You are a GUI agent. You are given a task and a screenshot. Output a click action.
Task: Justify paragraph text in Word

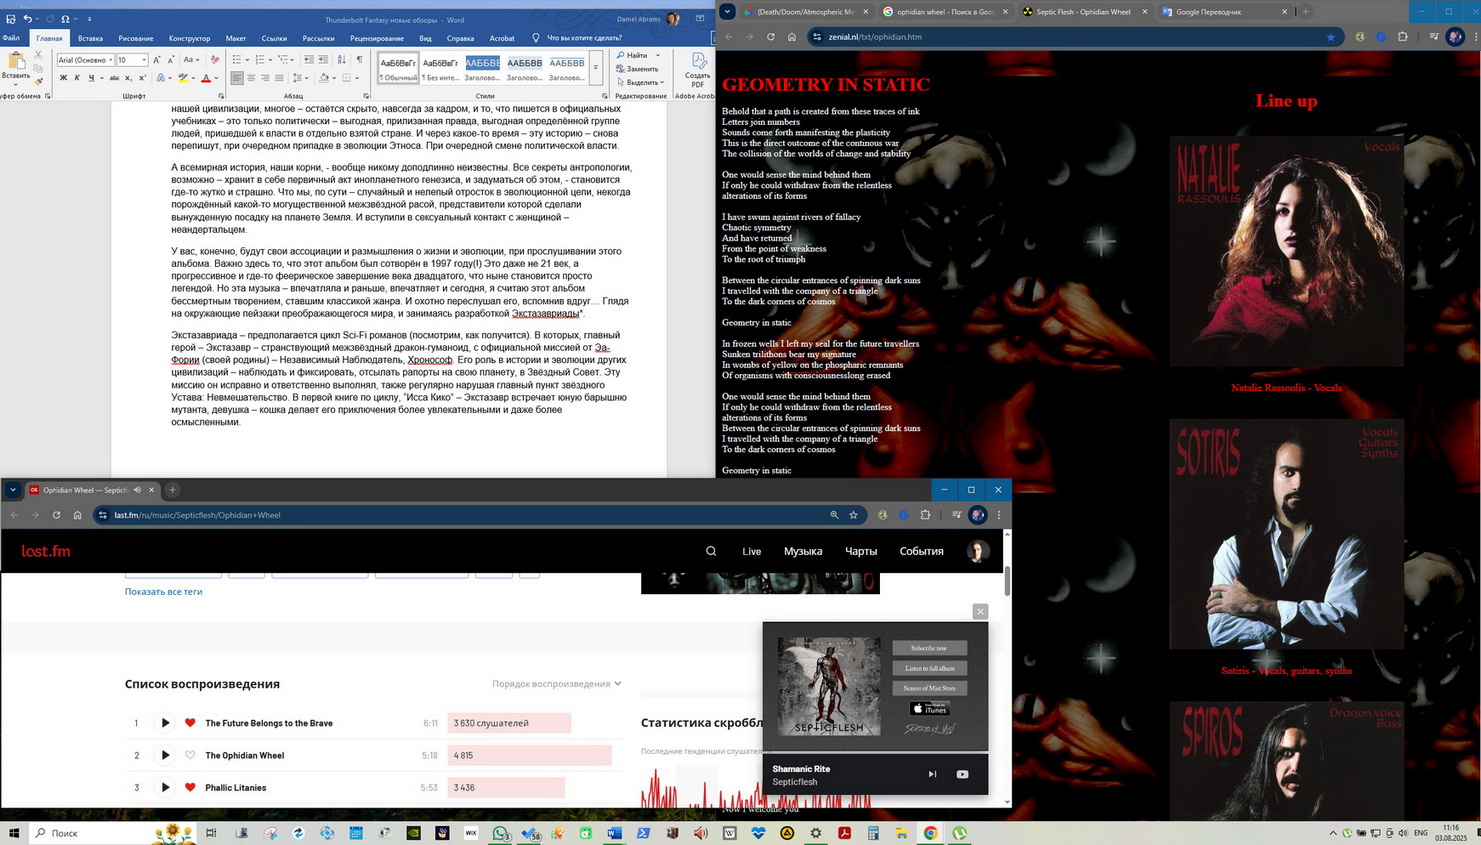(279, 78)
